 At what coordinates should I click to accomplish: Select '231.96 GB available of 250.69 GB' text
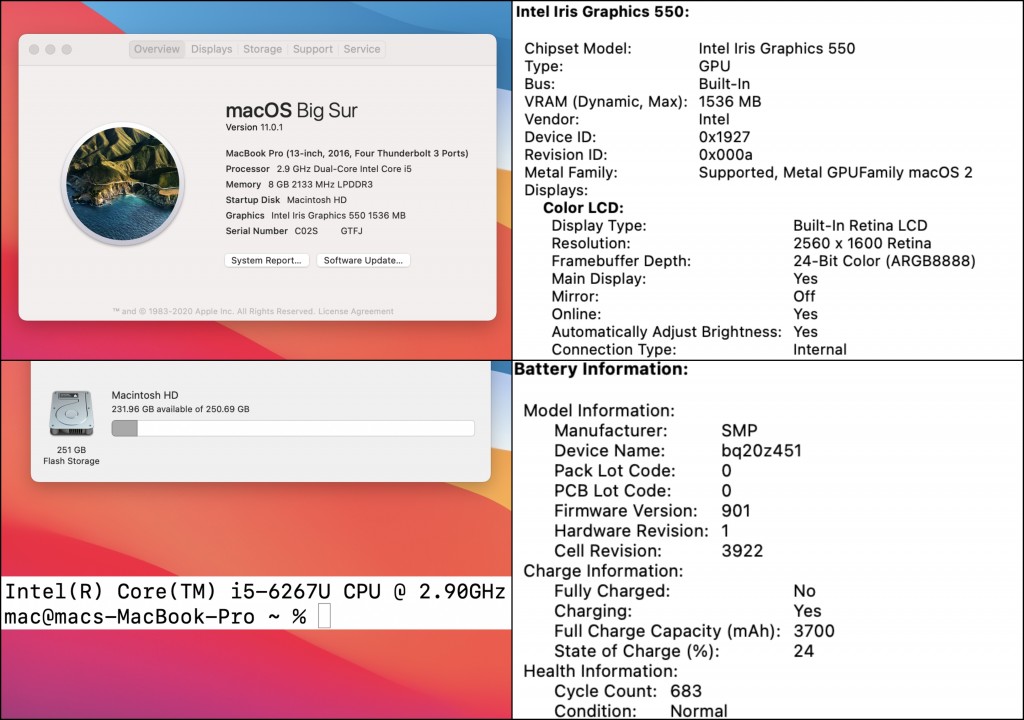(180, 409)
